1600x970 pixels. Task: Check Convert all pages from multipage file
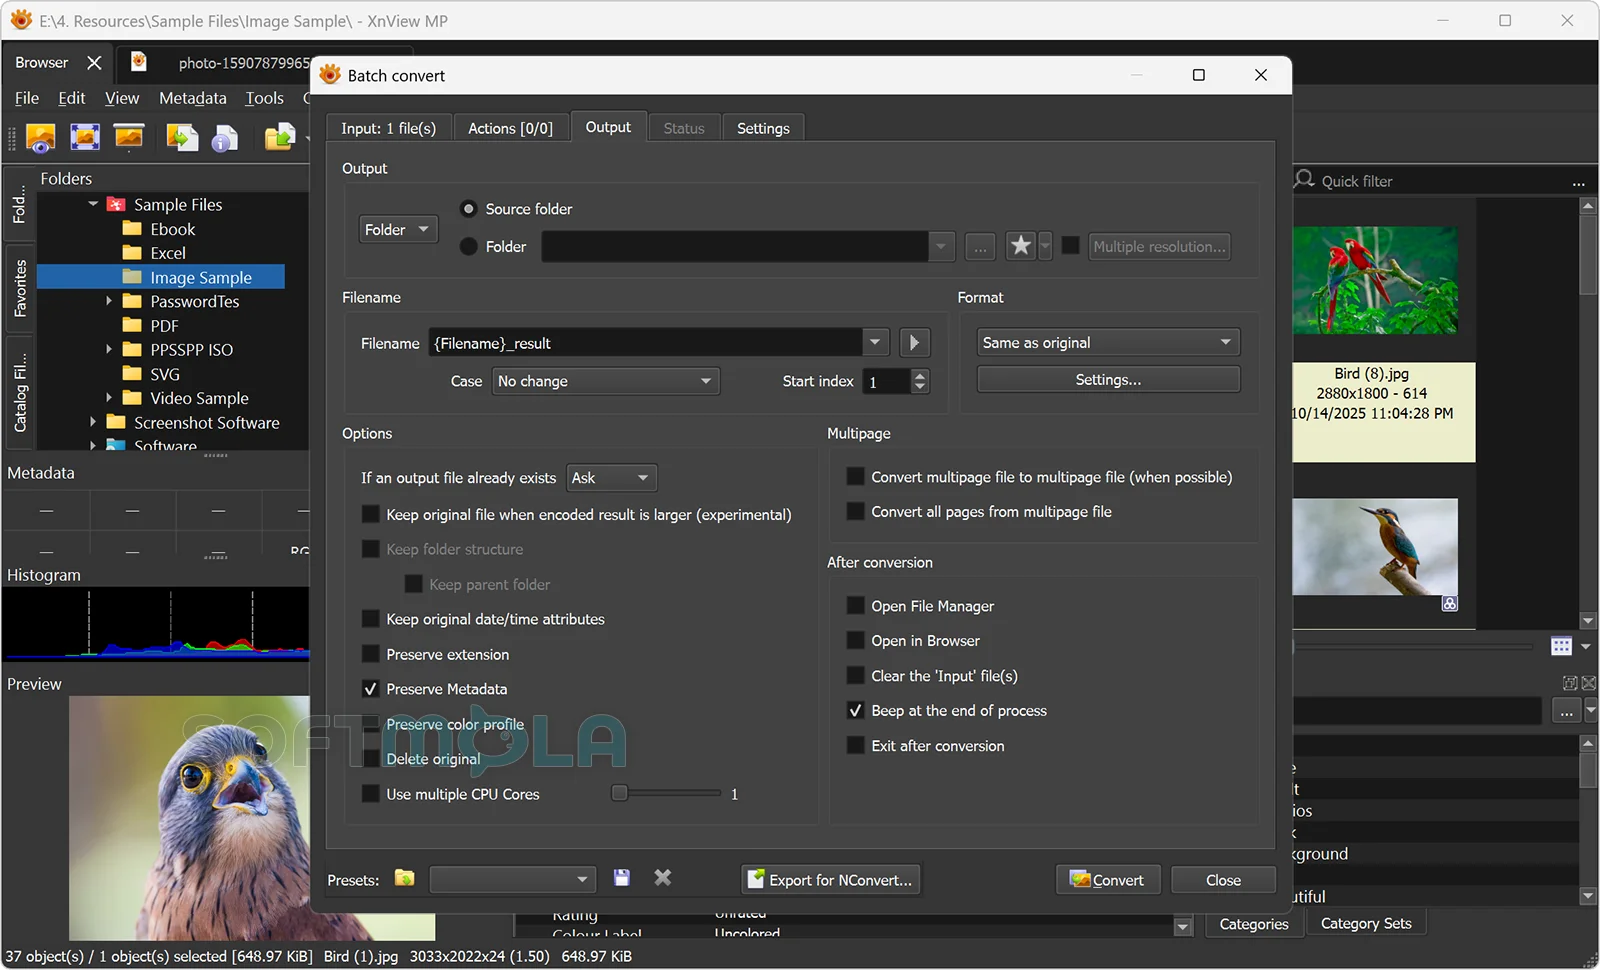point(855,511)
